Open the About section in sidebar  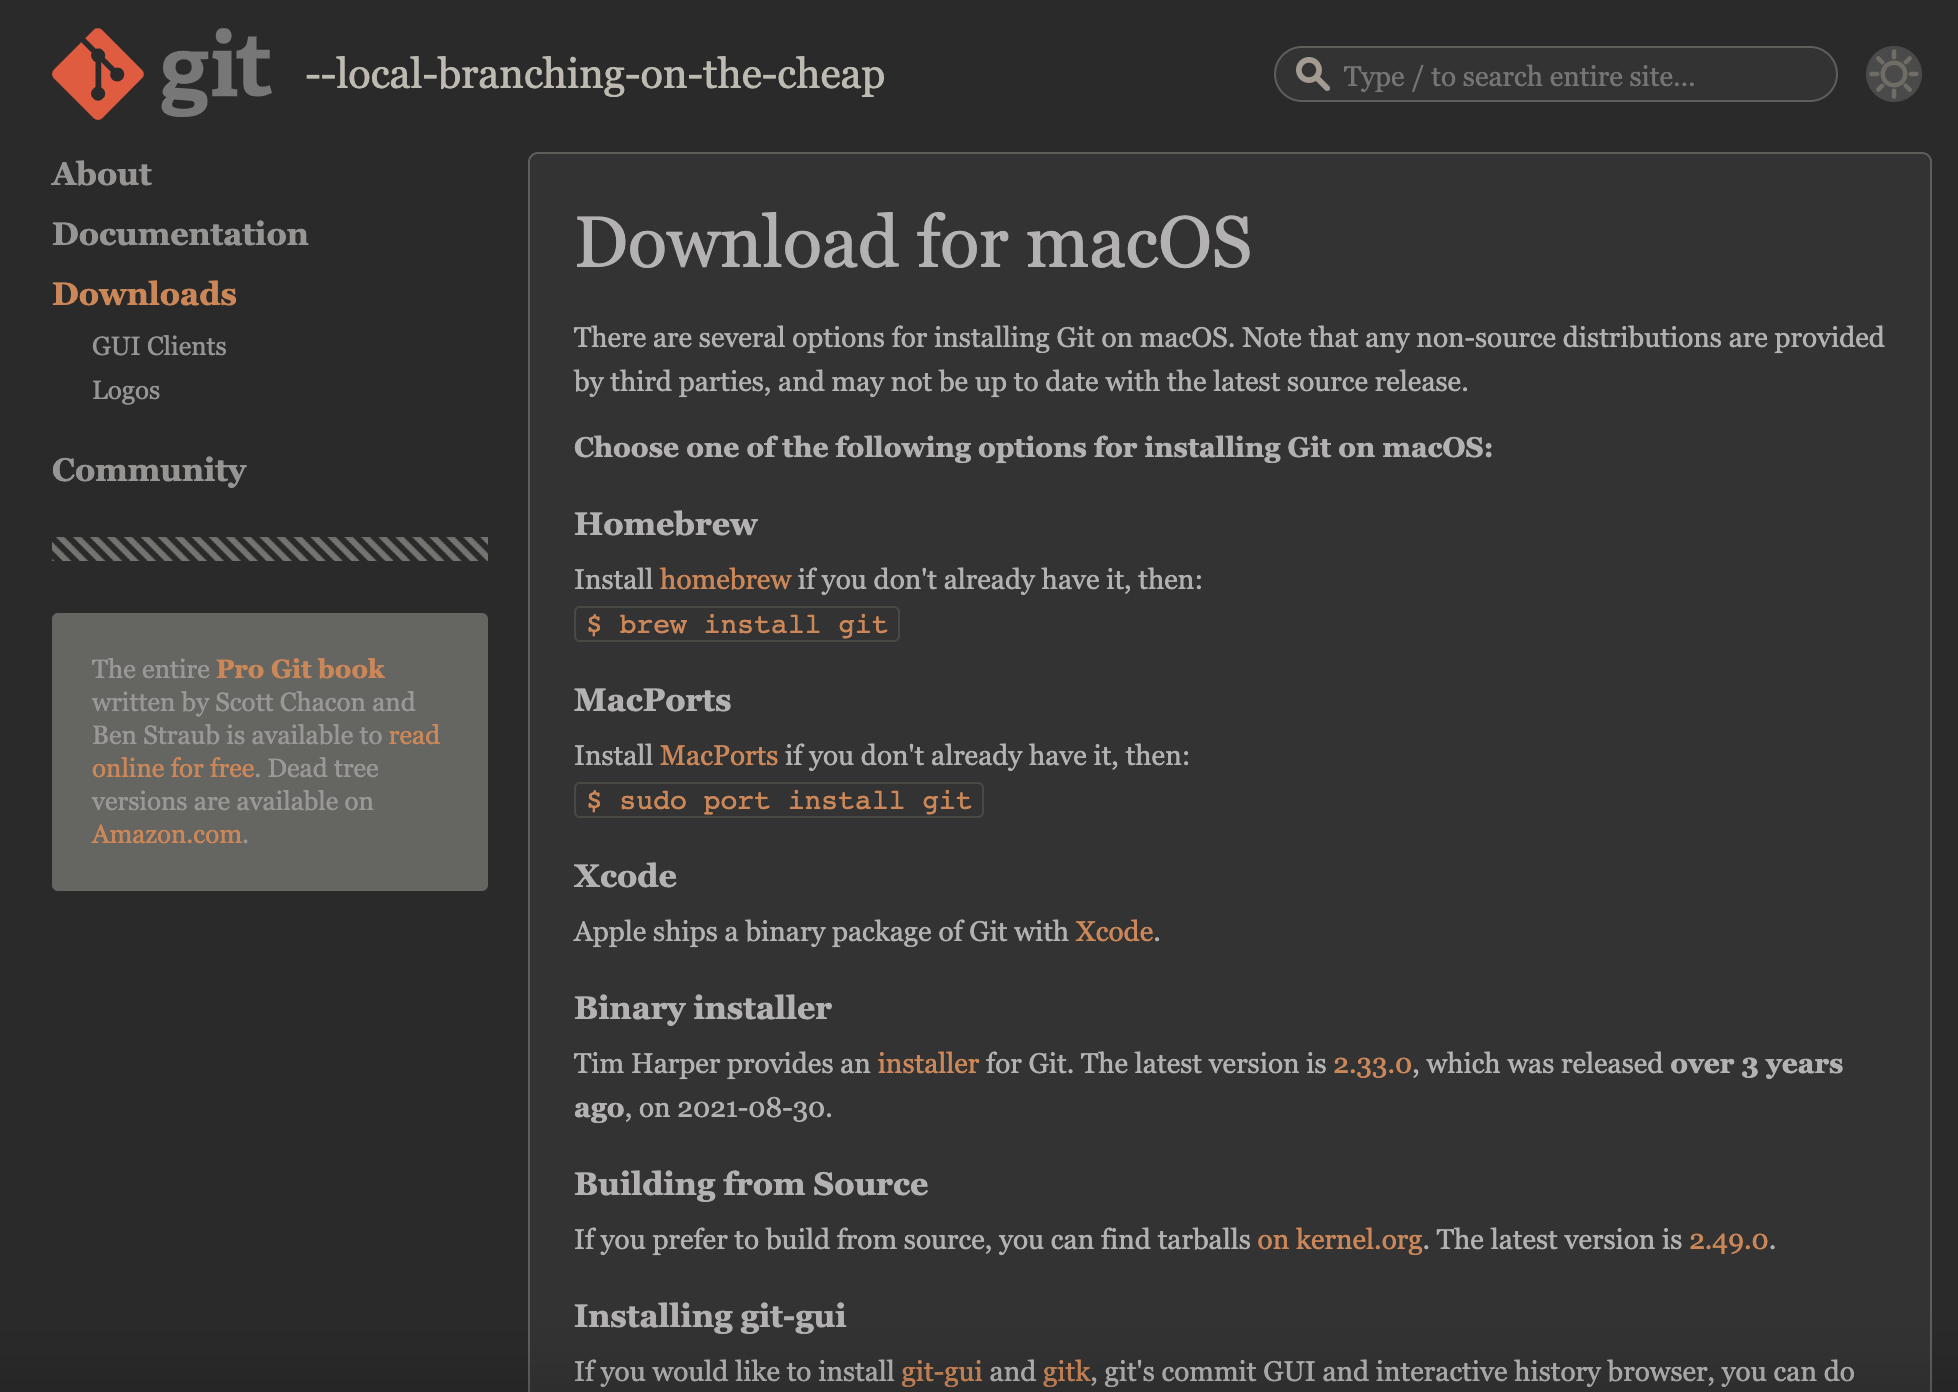click(102, 174)
